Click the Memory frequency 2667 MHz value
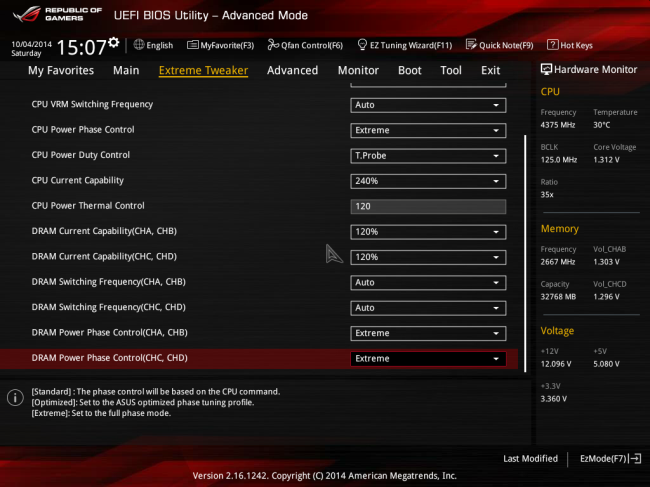 click(x=558, y=262)
